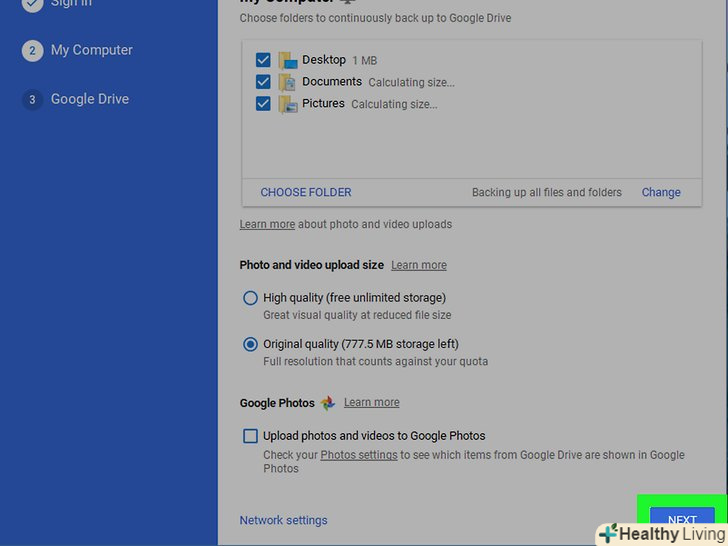Screen dimensions: 728x546
Task: Click the Desktop folder name
Action: pos(324,60)
